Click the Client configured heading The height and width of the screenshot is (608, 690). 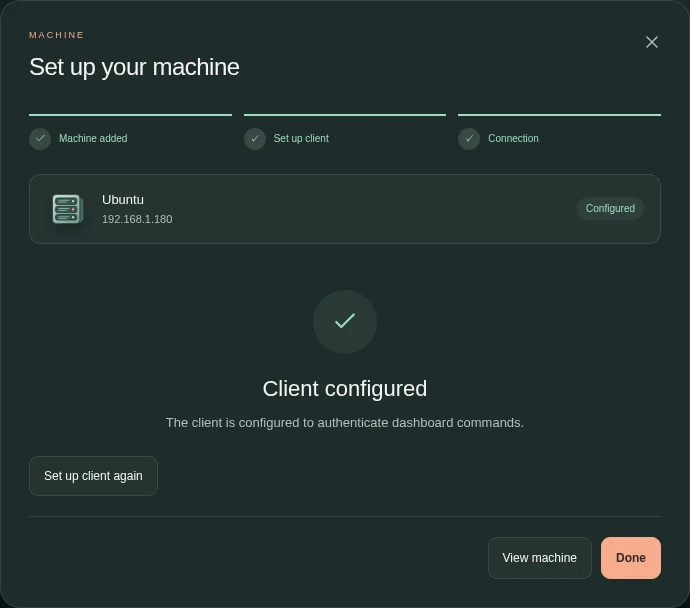[345, 389]
